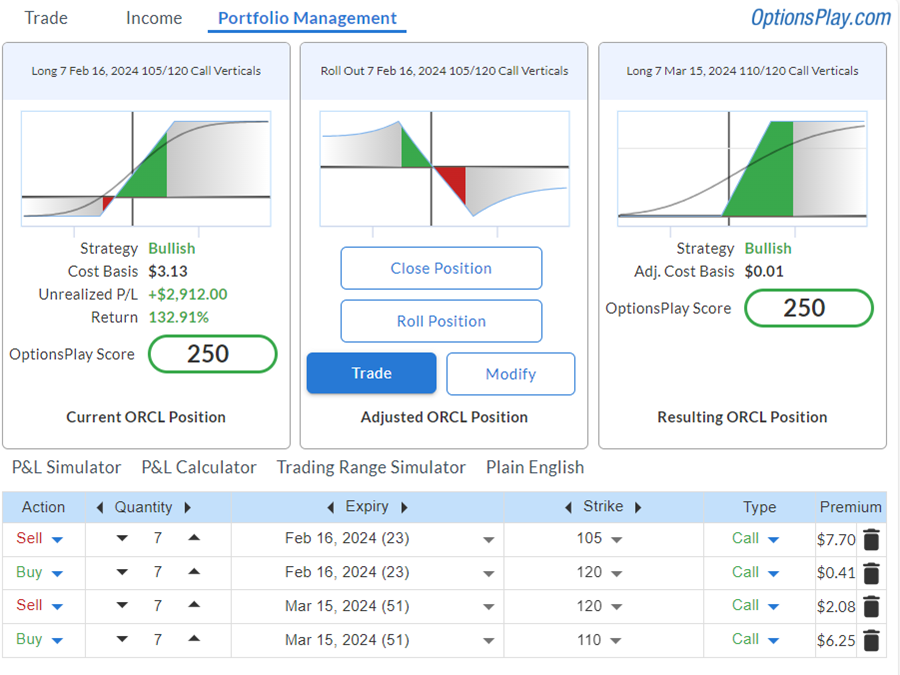Increase quantity on Buy 120 Feb 16 row

click(194, 572)
